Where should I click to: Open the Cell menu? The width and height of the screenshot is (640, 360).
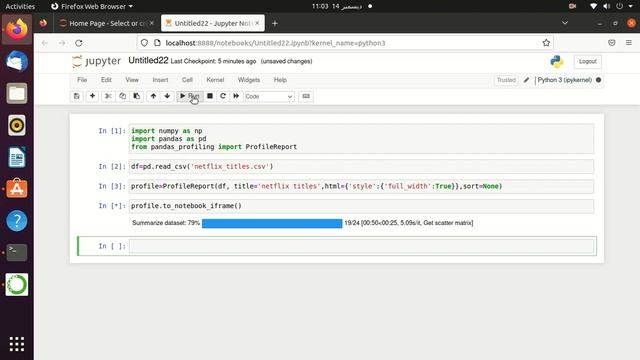point(187,80)
